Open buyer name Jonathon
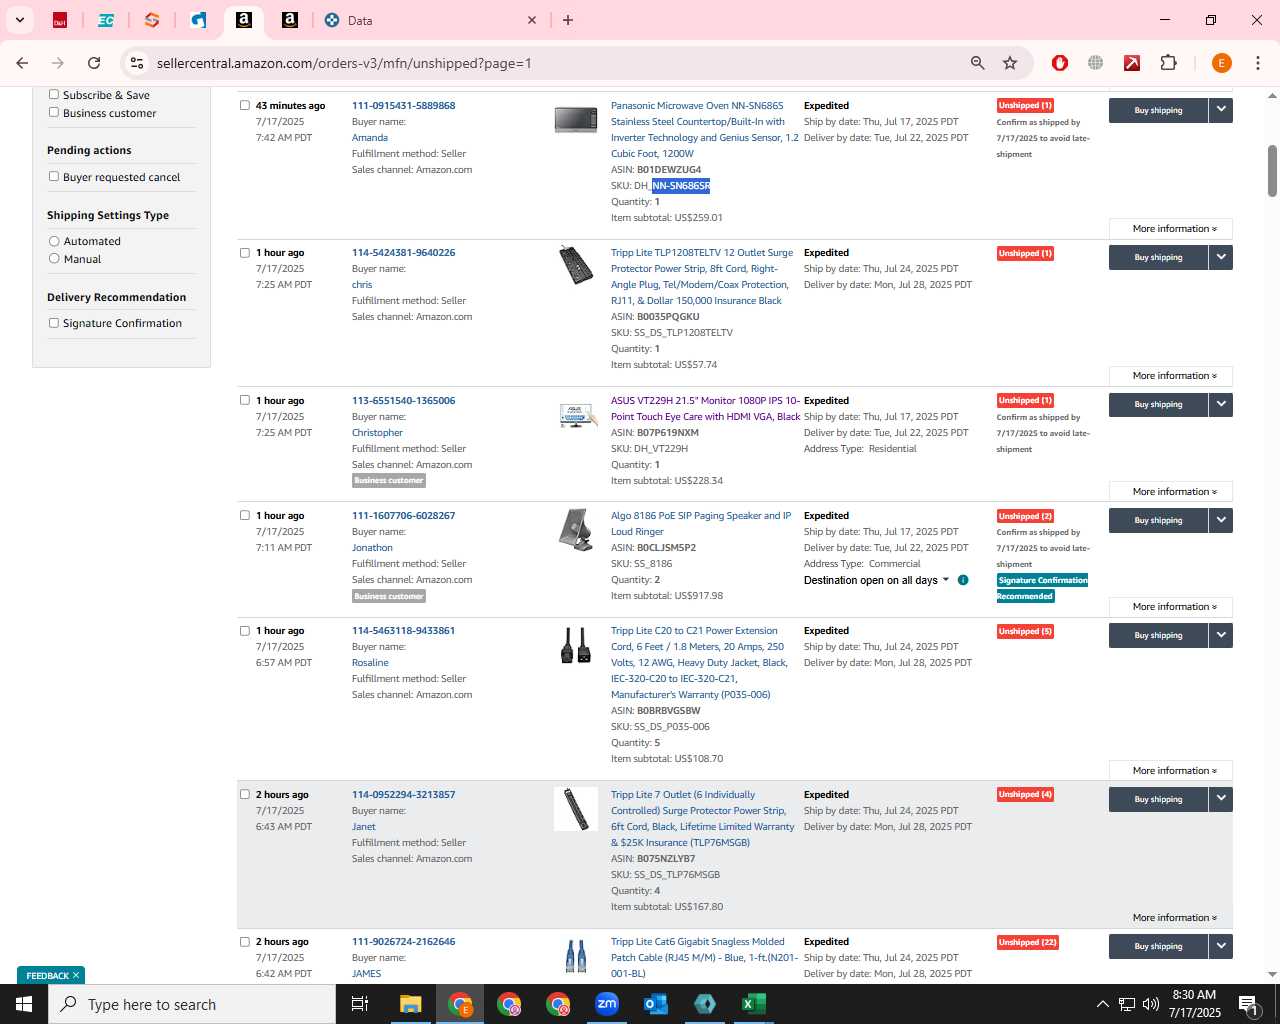This screenshot has height=1024, width=1280. click(372, 548)
